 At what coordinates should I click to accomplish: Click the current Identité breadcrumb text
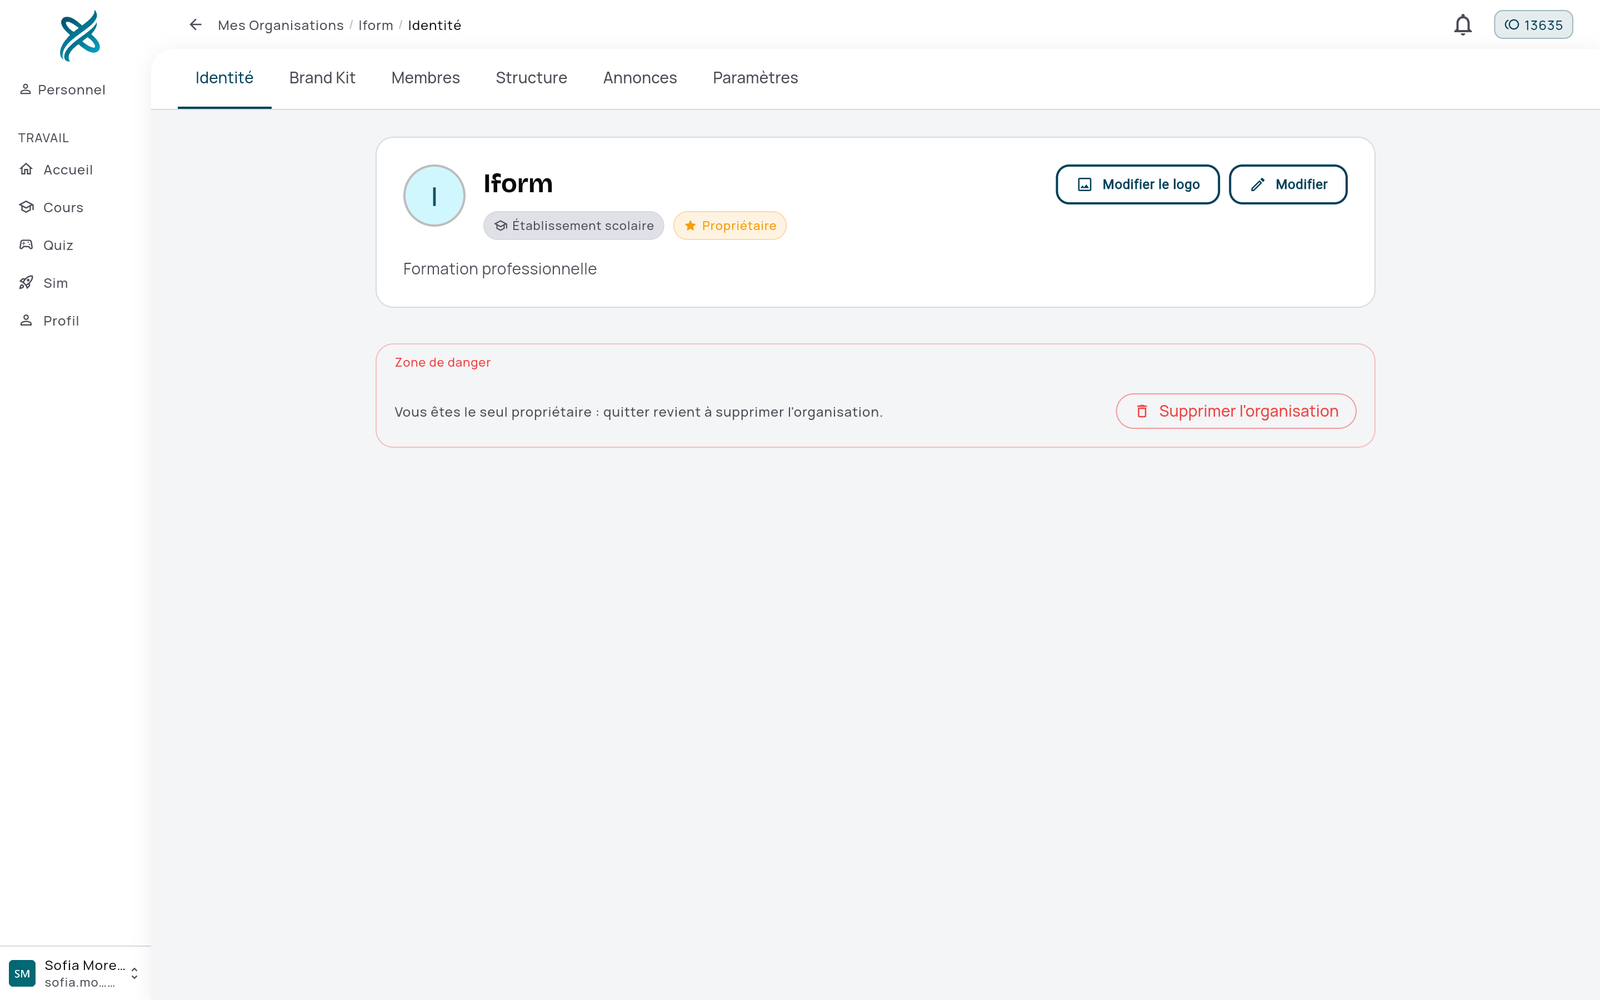[434, 25]
